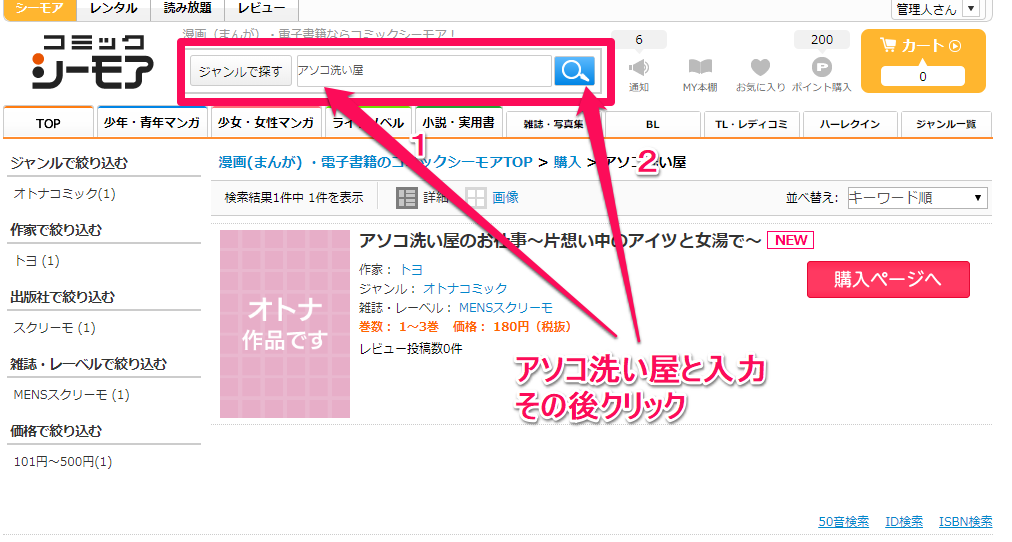Image resolution: width=1012 pixels, height=542 pixels.
Task: Open the ID検索 link
Action: 904,521
